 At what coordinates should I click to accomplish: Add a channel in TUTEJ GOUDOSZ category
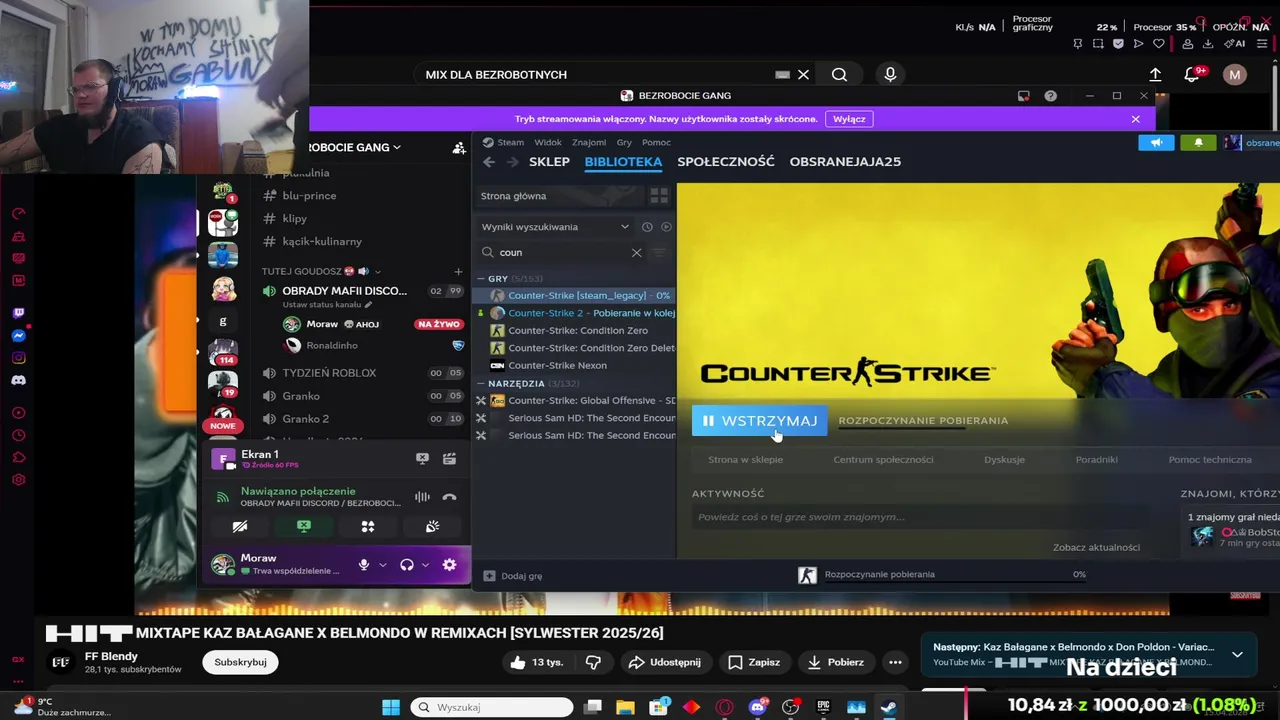[x=458, y=271]
